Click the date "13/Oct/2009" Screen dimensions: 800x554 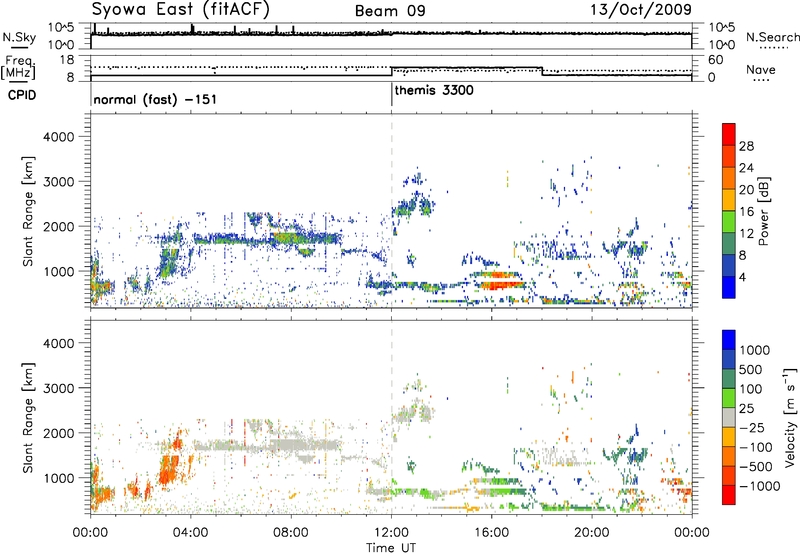pos(641,10)
